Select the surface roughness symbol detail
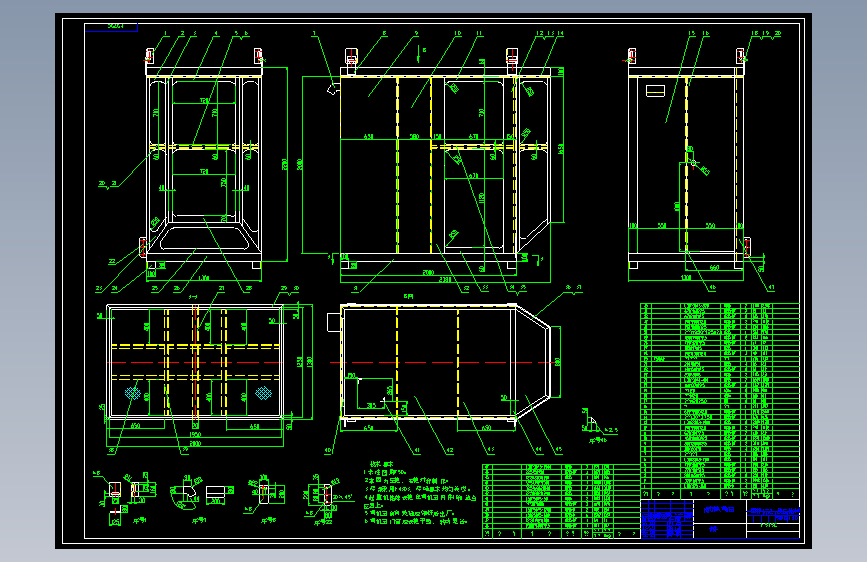The height and width of the screenshot is (562, 867). [x=599, y=426]
